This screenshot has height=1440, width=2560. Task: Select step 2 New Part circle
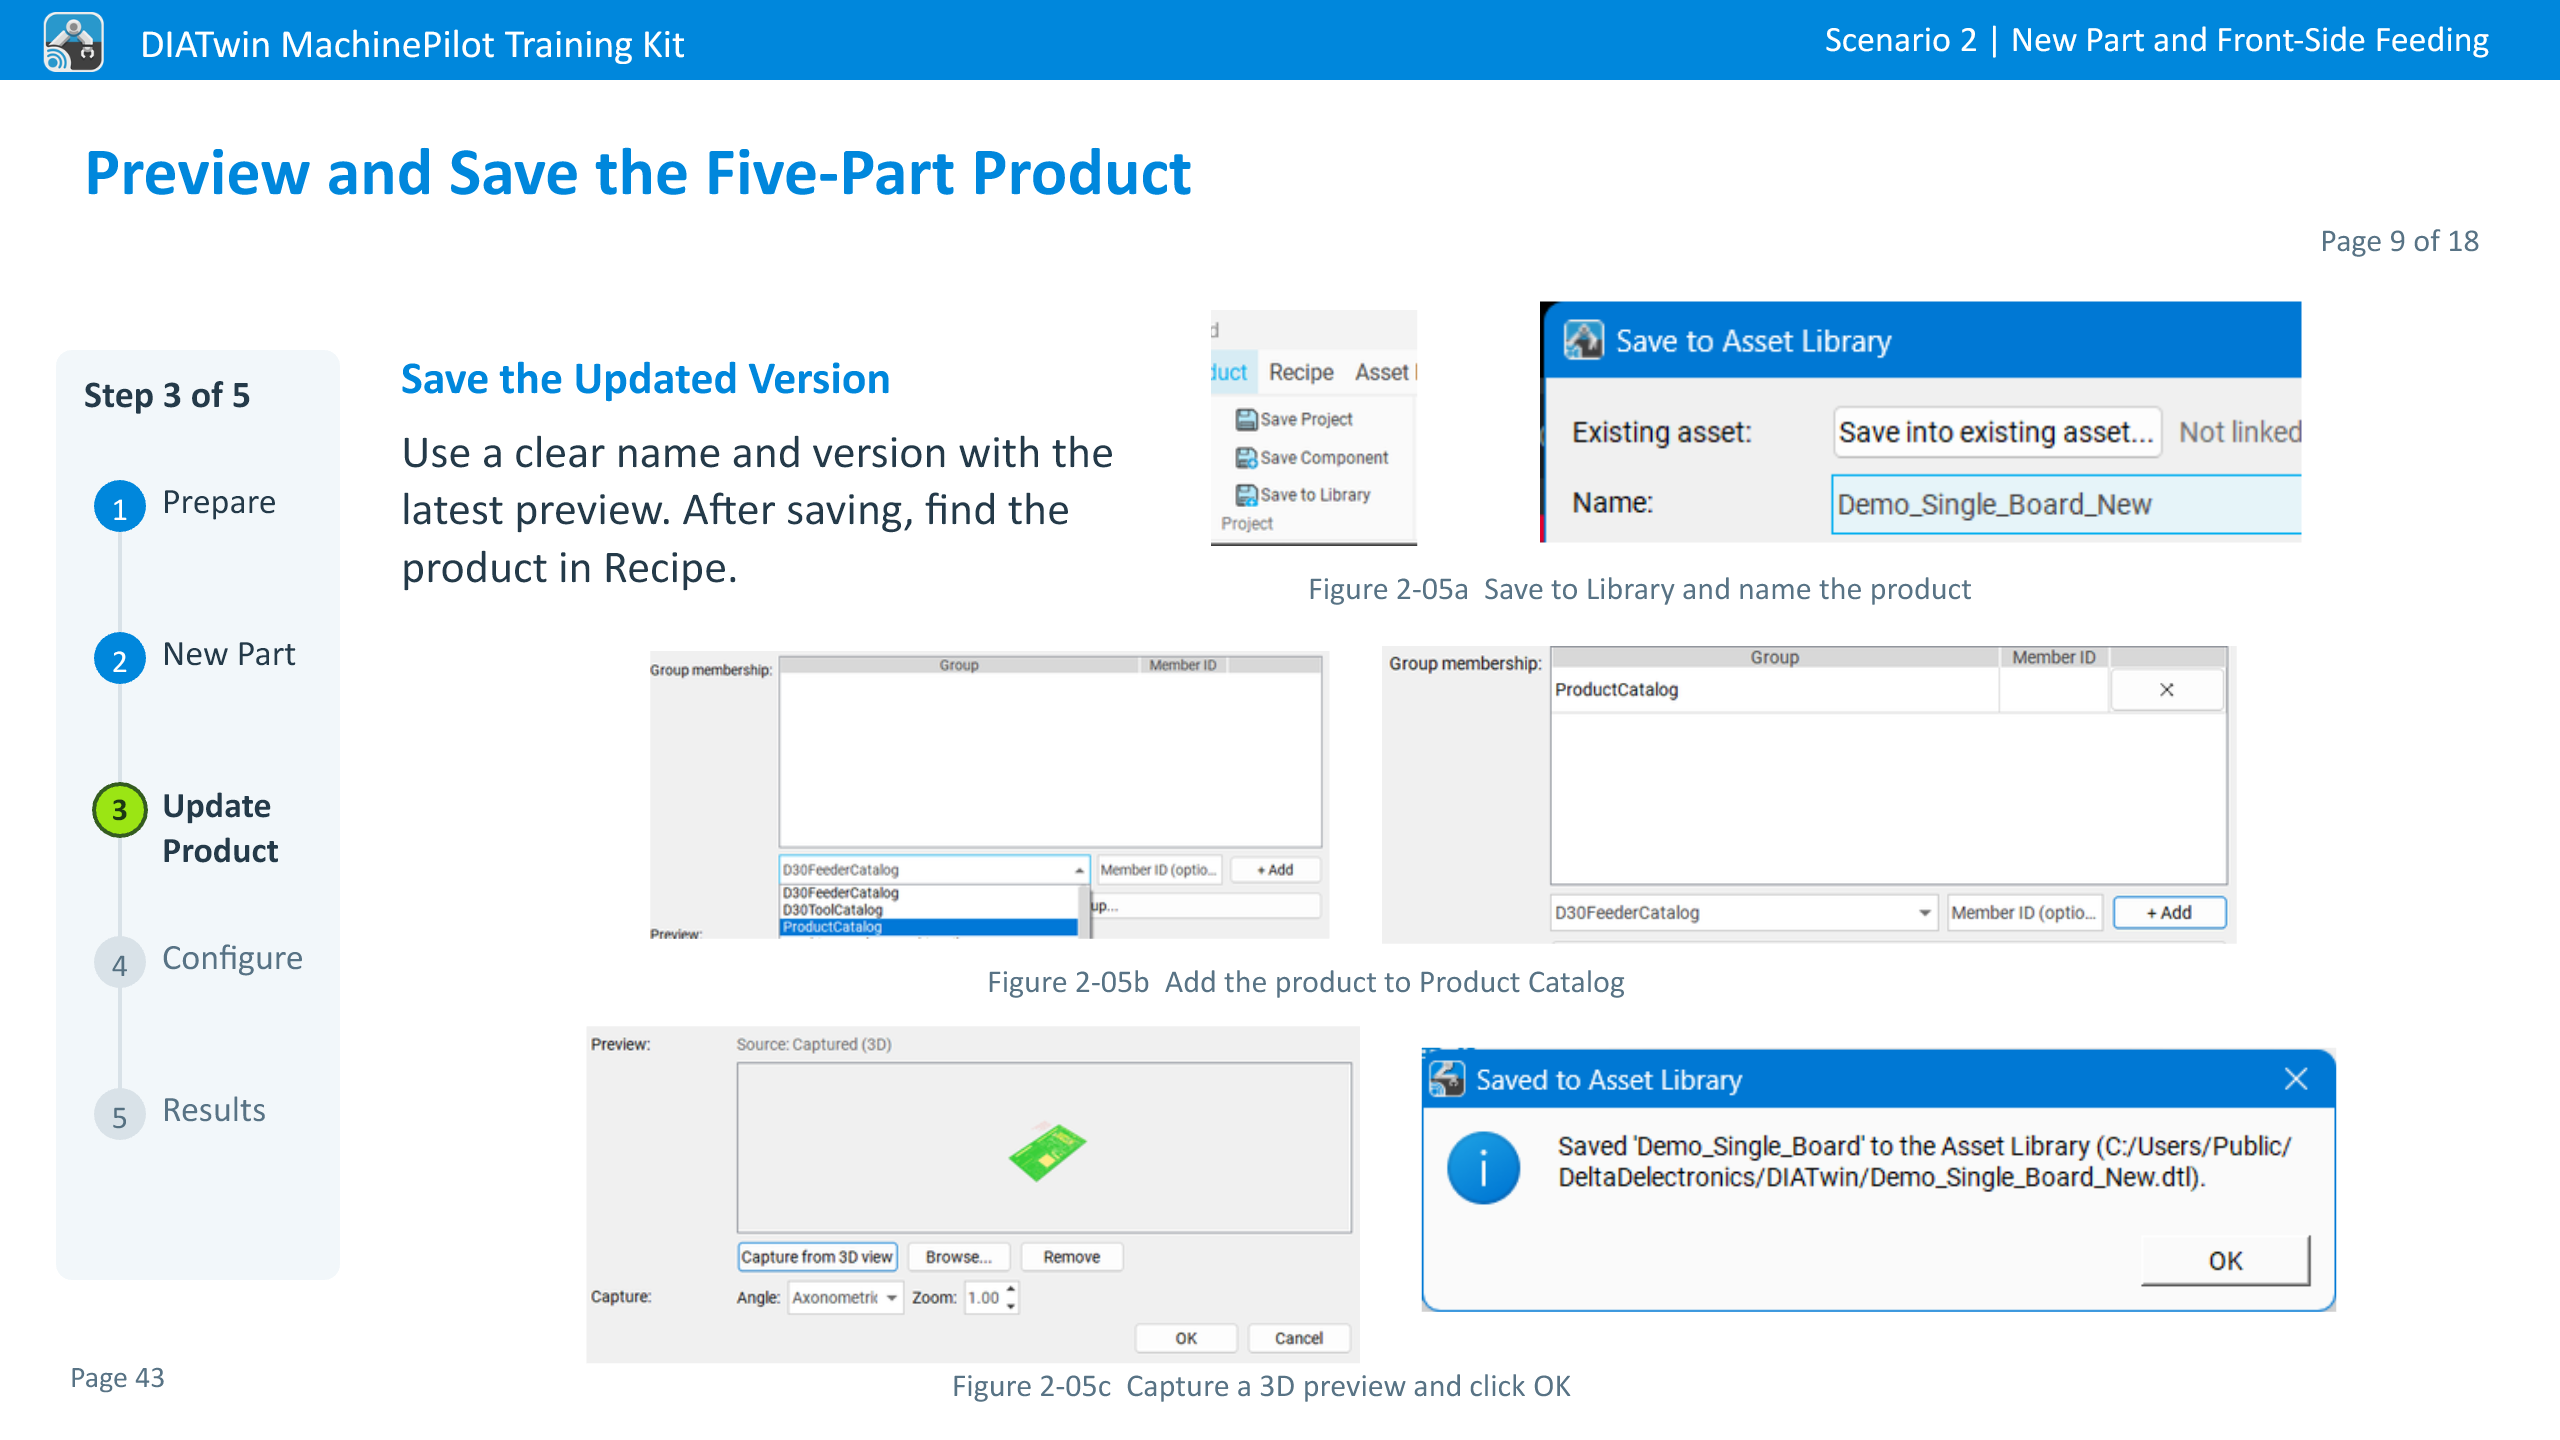pyautogui.click(x=119, y=658)
